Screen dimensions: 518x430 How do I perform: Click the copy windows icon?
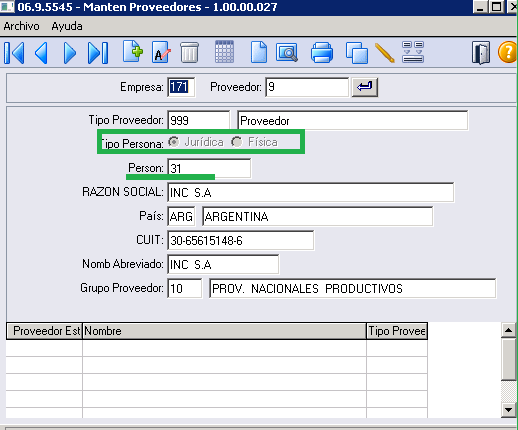click(x=357, y=53)
